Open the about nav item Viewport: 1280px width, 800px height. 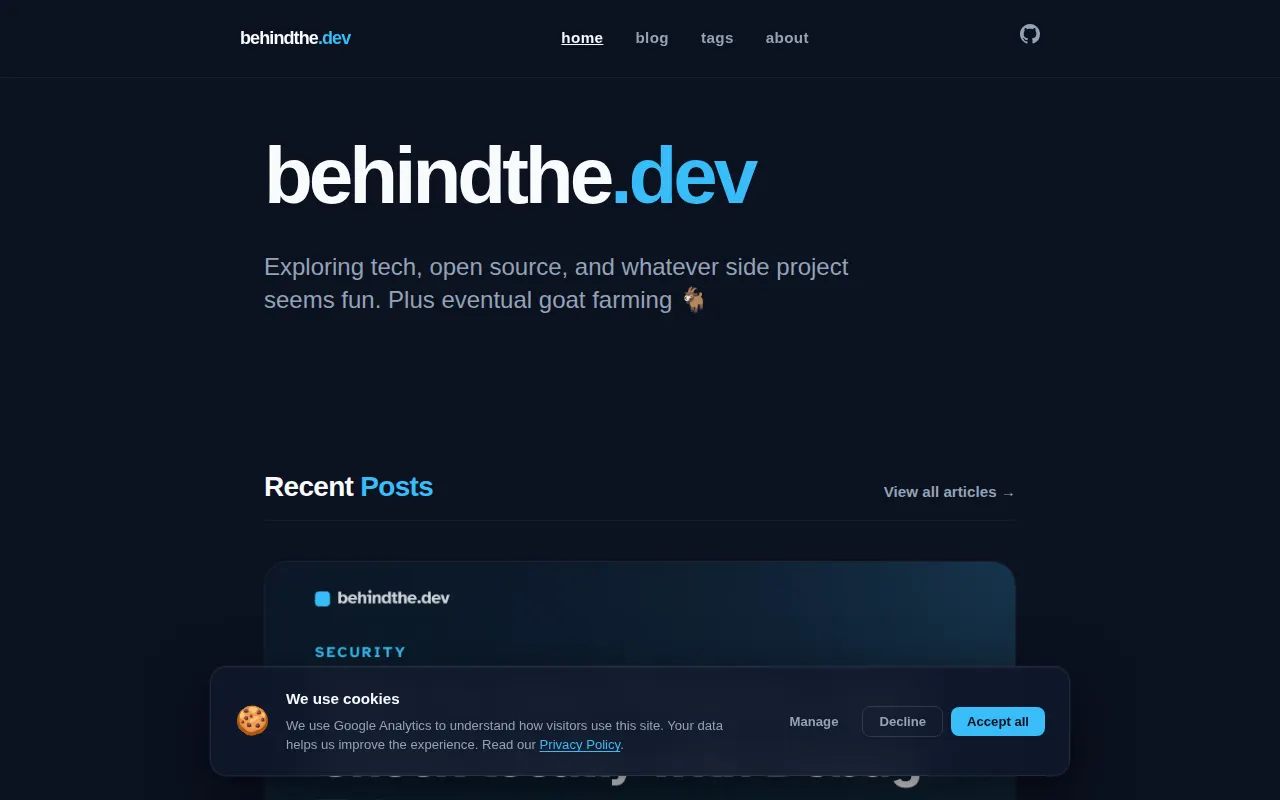pos(787,38)
